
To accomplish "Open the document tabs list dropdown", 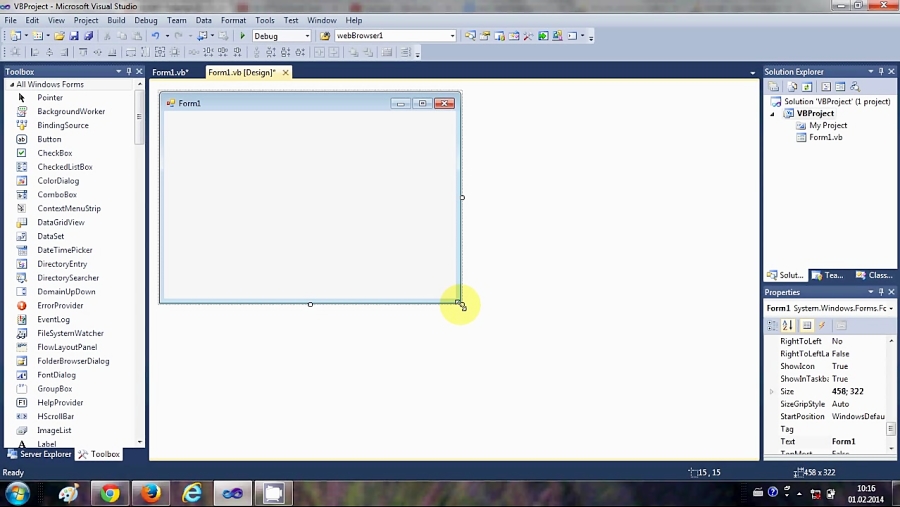I will (x=752, y=73).
